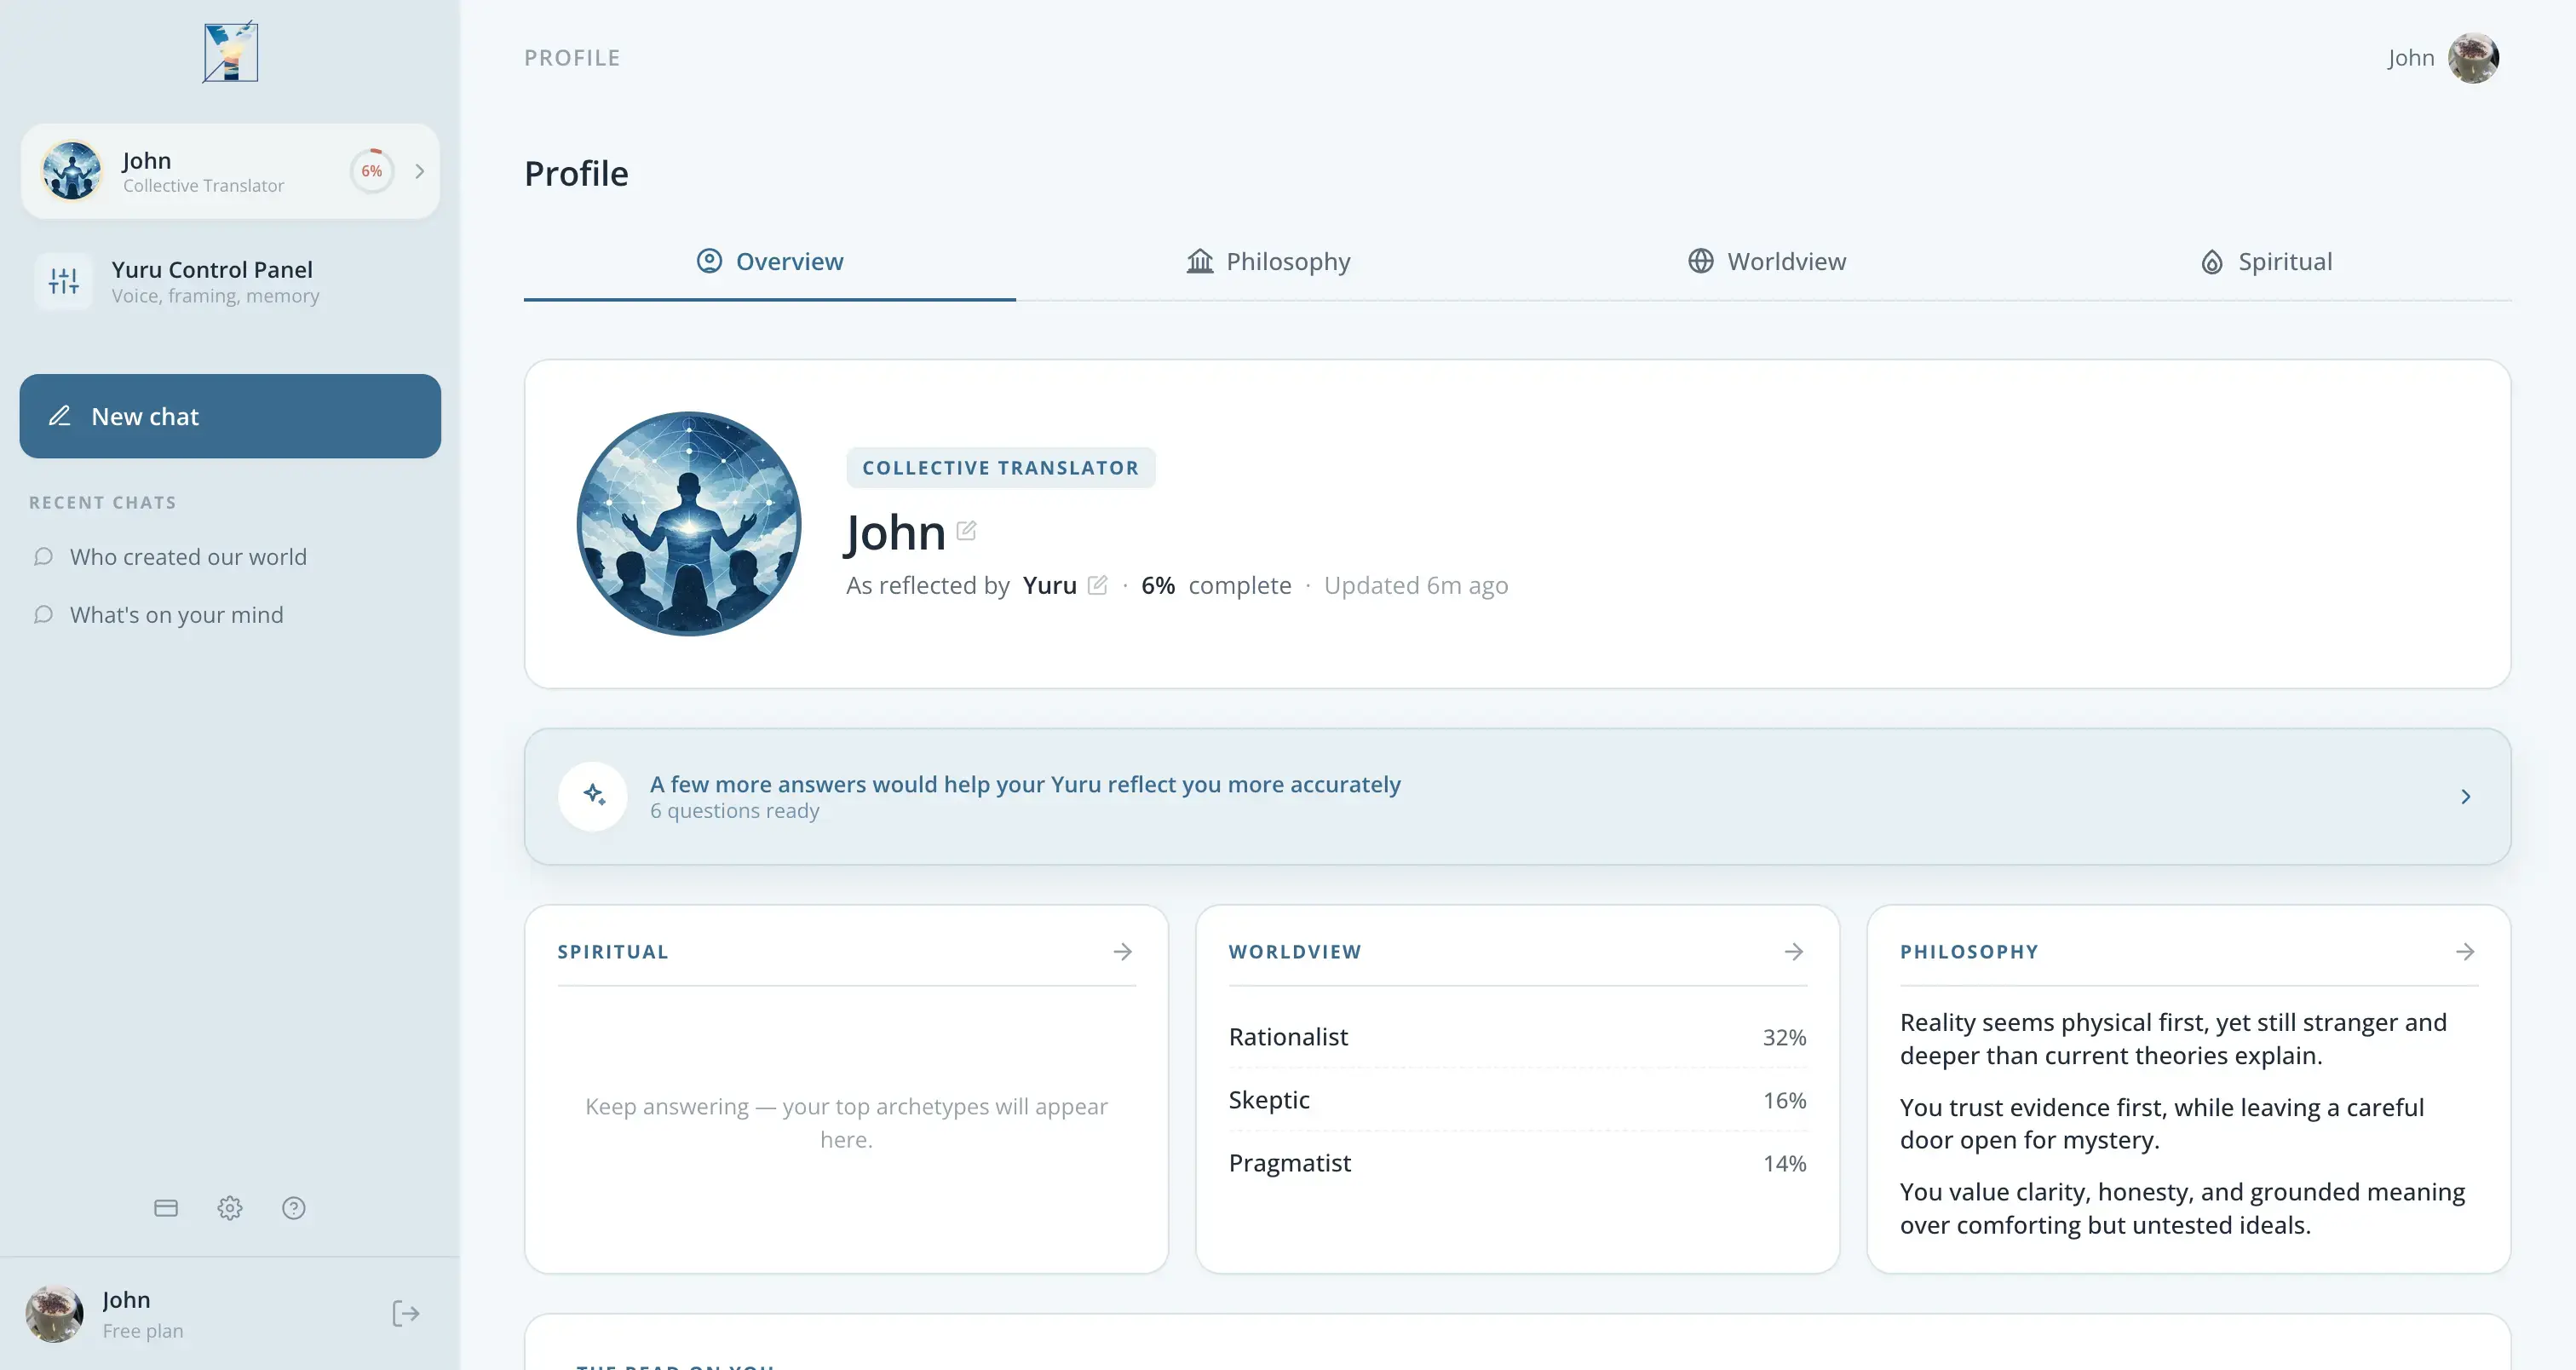Open Spiritual card arrow
Viewport: 2576px width, 1370px height.
[1123, 952]
